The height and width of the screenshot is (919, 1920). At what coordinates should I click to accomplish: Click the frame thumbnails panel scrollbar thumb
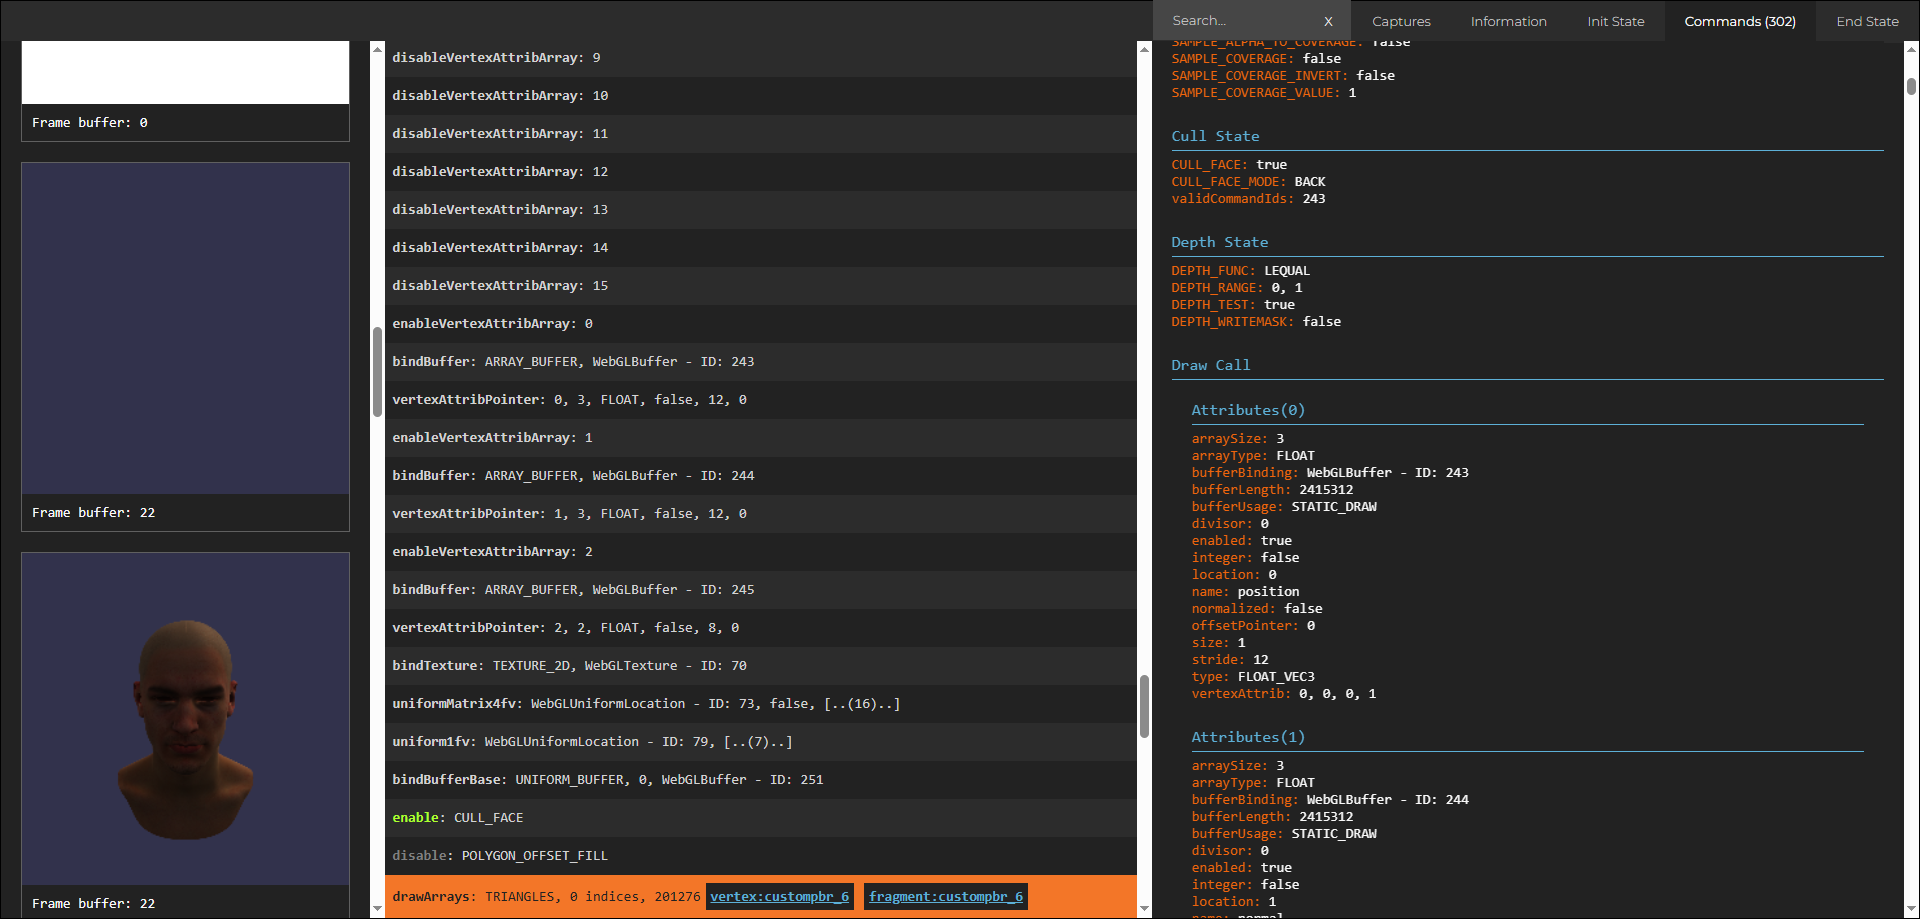click(x=377, y=371)
